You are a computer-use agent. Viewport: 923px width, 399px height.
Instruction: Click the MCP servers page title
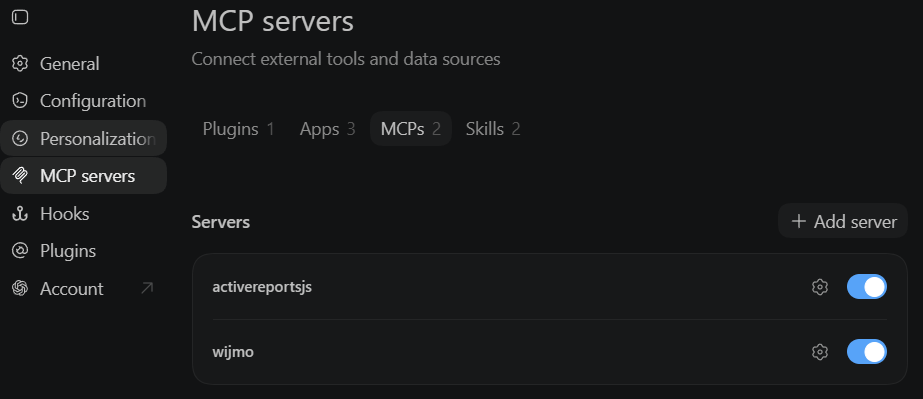273,21
